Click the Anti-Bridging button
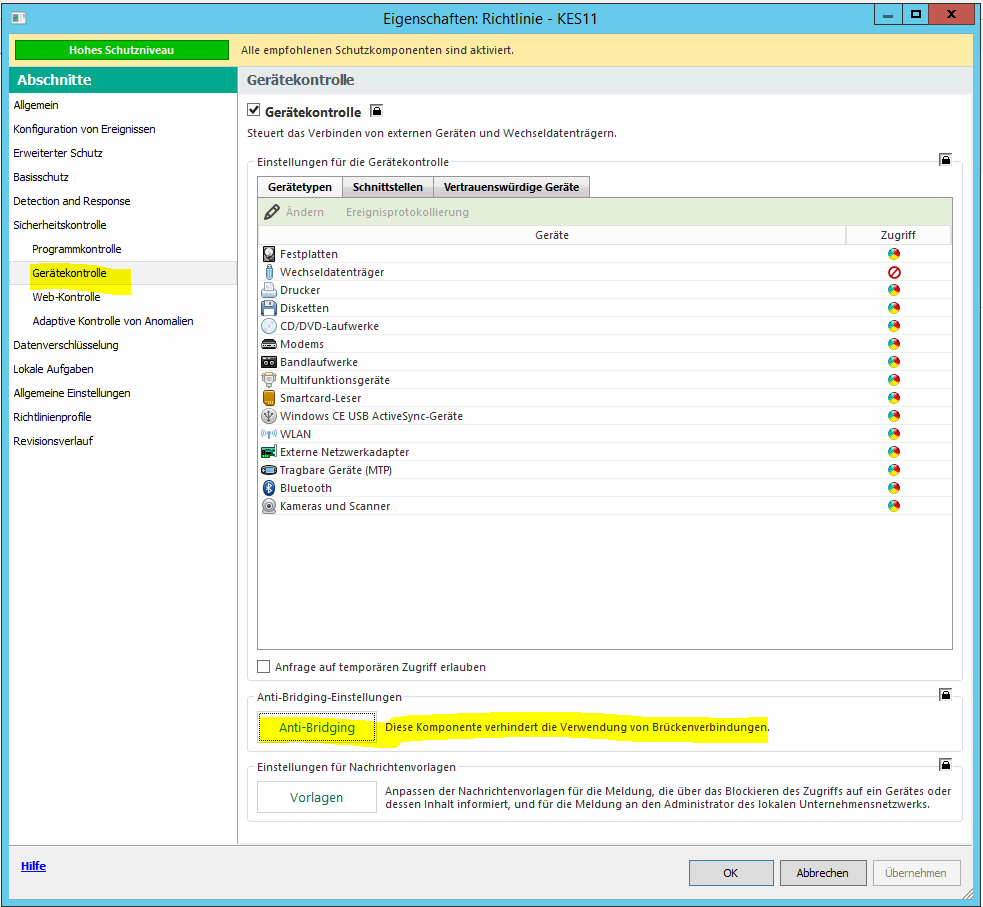 [x=316, y=728]
